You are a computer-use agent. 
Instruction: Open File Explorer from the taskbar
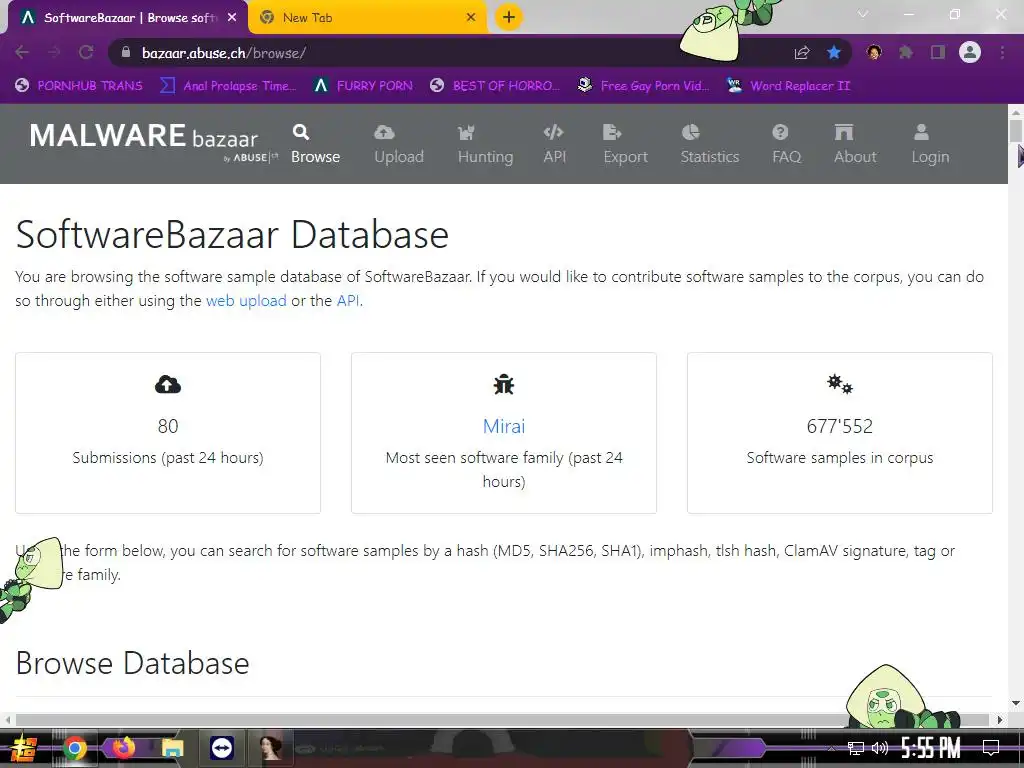tap(172, 748)
